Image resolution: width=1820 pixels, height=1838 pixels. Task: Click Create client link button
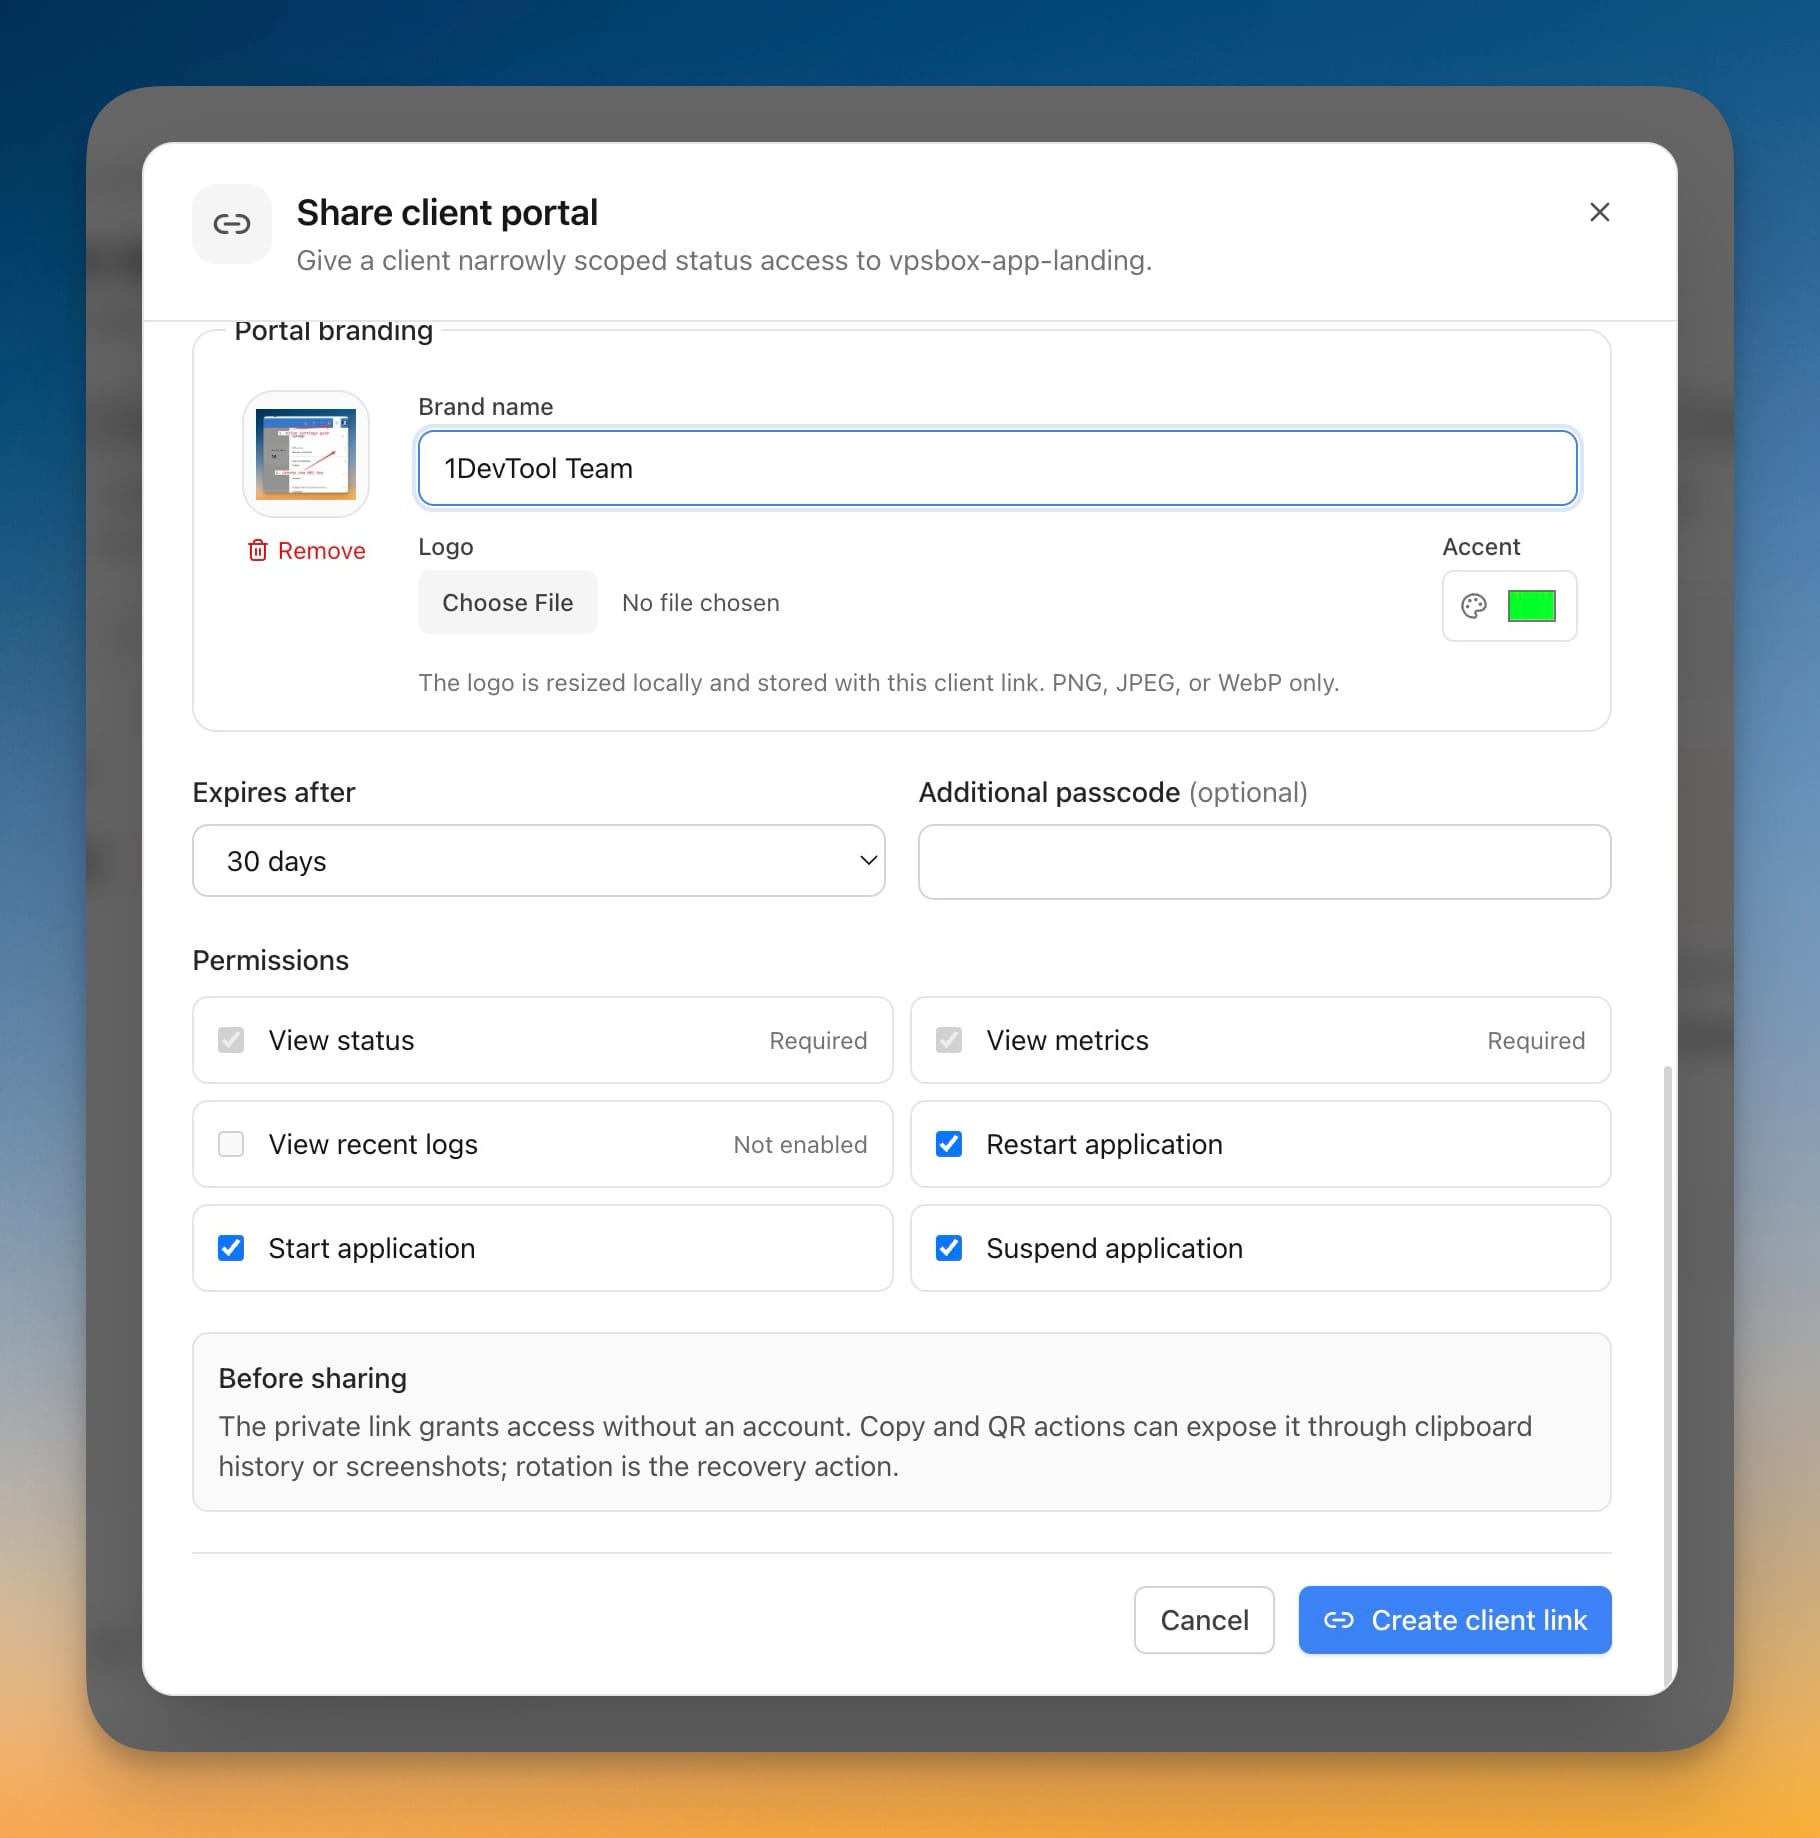(1454, 1620)
